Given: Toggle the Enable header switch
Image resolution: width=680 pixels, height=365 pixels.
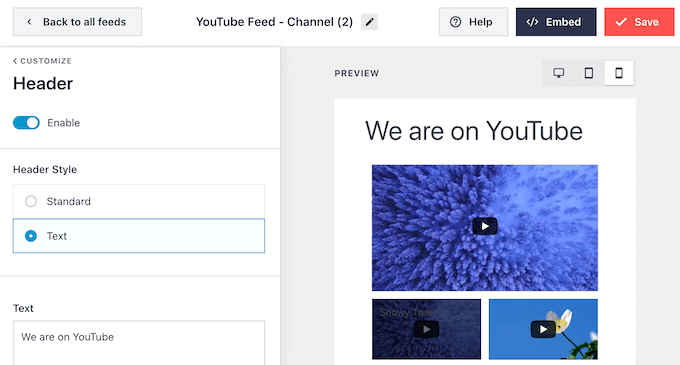Looking at the screenshot, I should (x=26, y=123).
